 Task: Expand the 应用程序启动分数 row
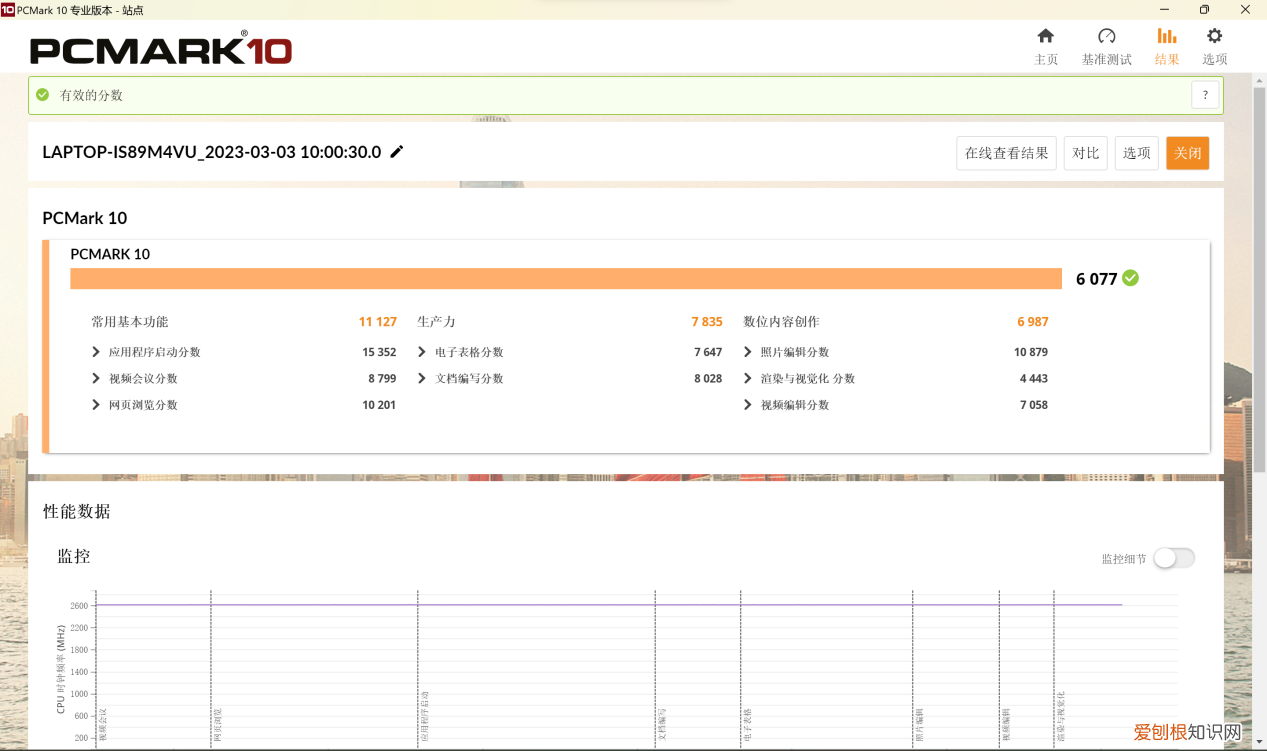coord(96,352)
